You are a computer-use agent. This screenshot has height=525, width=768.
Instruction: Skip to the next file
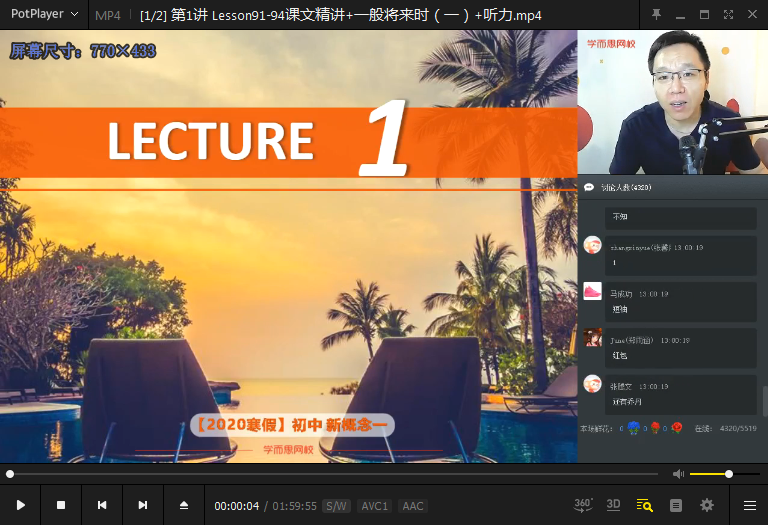[143, 505]
